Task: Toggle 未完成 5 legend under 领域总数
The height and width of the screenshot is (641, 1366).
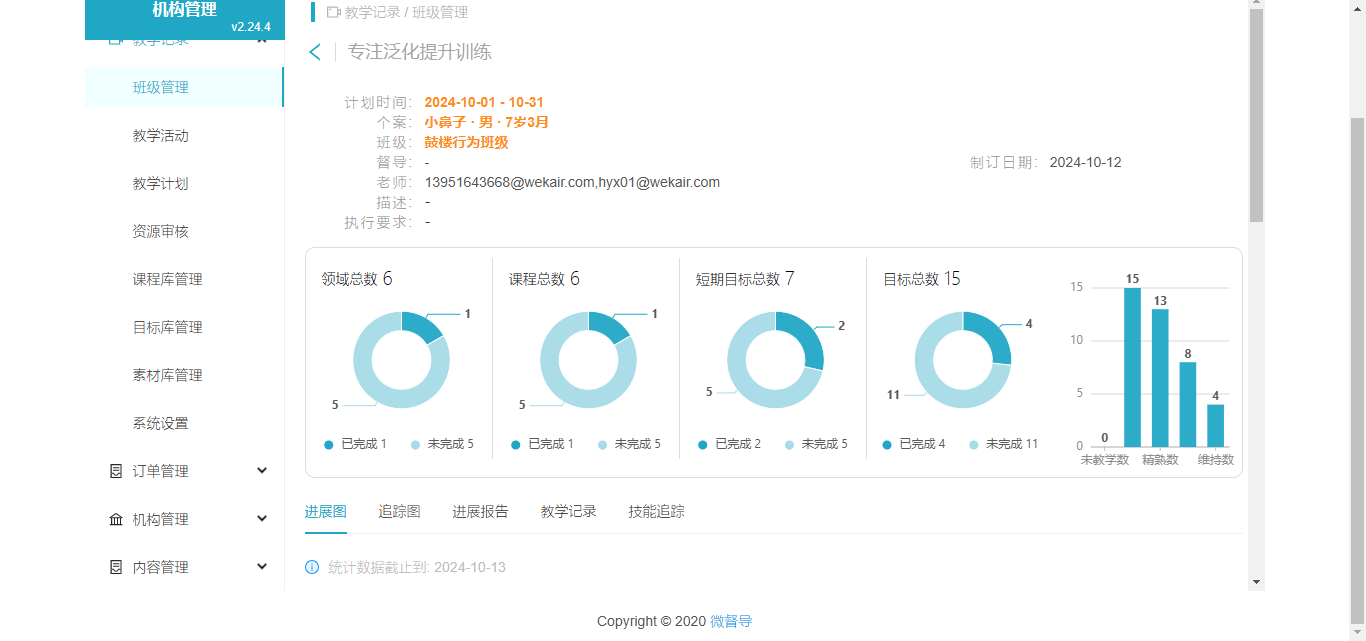Action: point(442,444)
